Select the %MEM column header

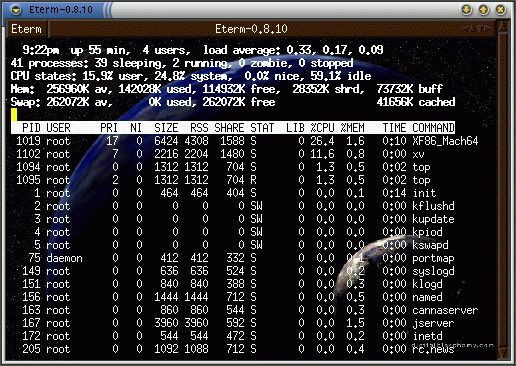(352, 128)
